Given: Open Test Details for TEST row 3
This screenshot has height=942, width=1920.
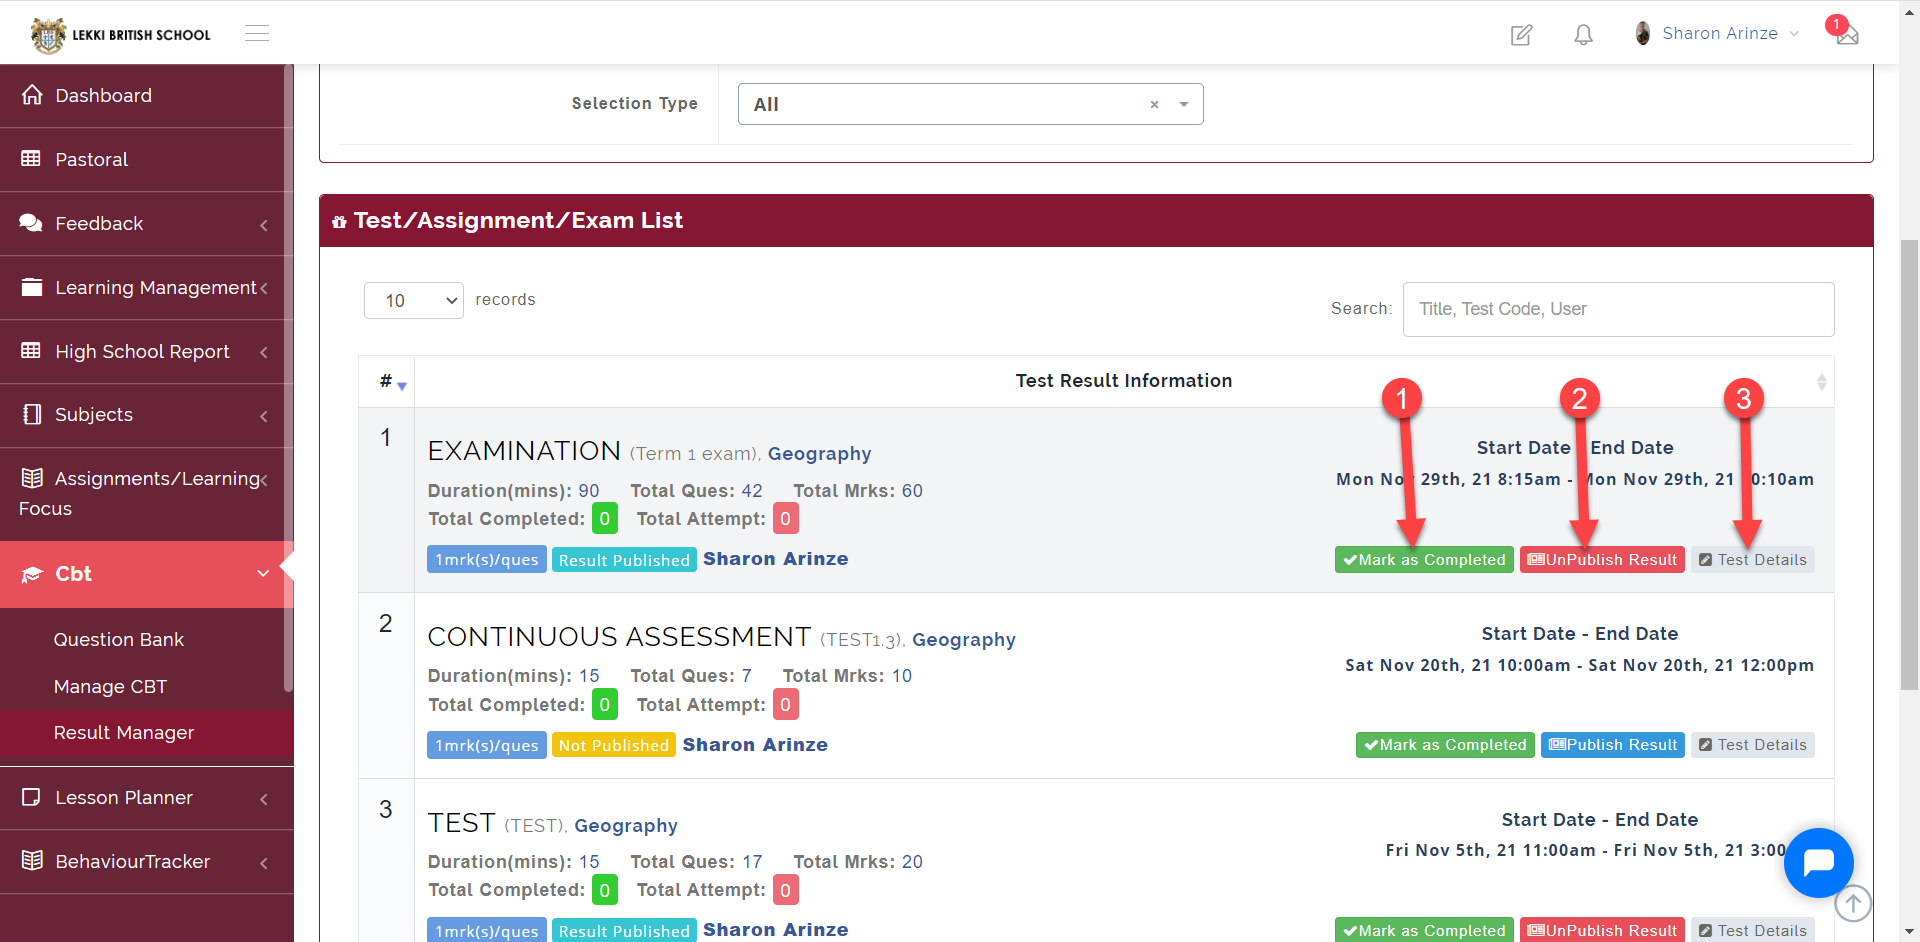Looking at the screenshot, I should pos(1753,930).
